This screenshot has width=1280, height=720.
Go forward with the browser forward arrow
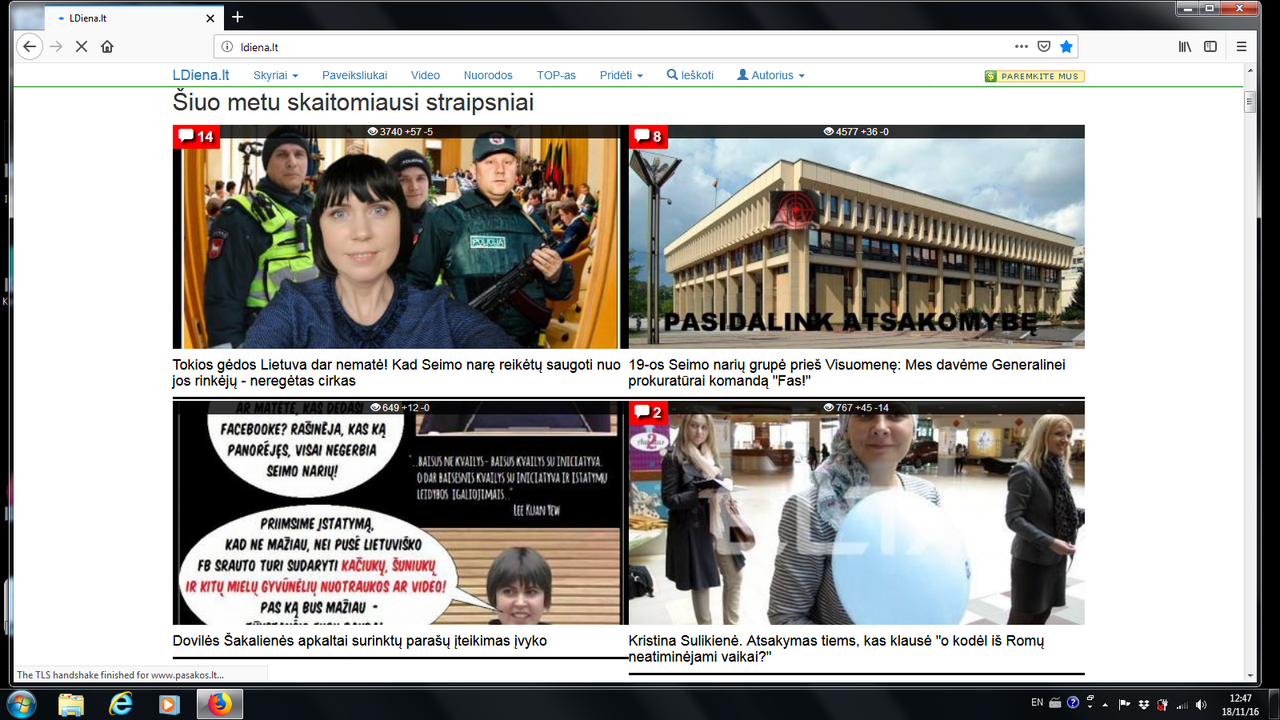tap(56, 46)
